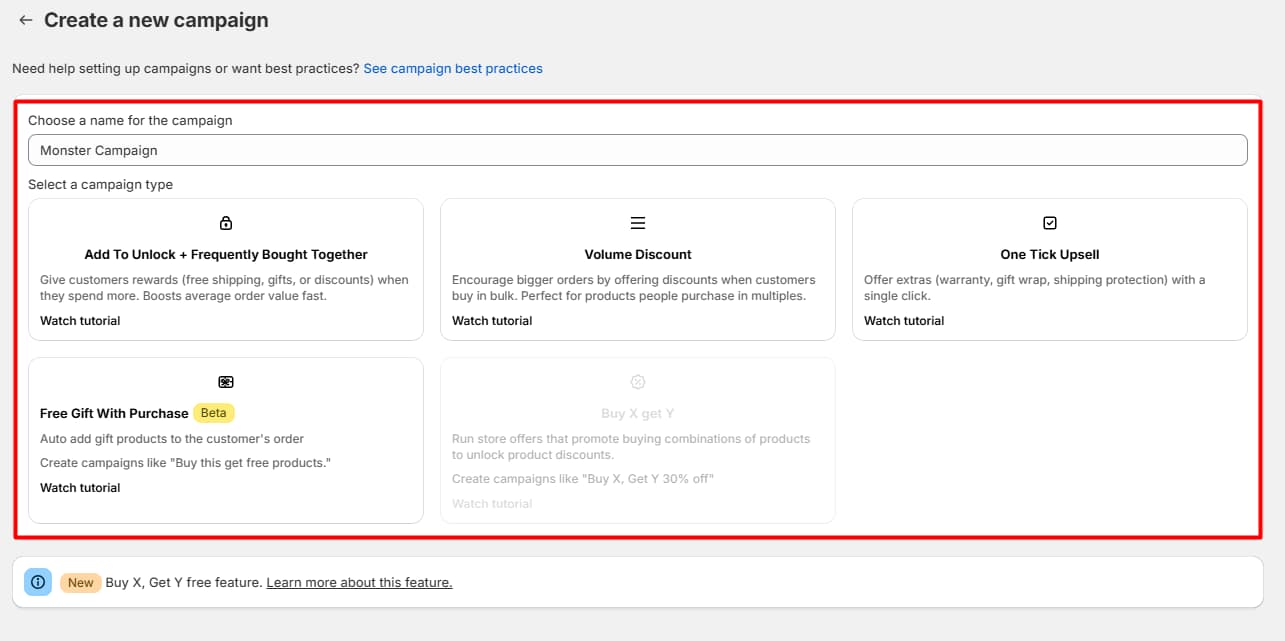Click the New badge in the banner
Screen dimensions: 1285x641
click(x=81, y=582)
